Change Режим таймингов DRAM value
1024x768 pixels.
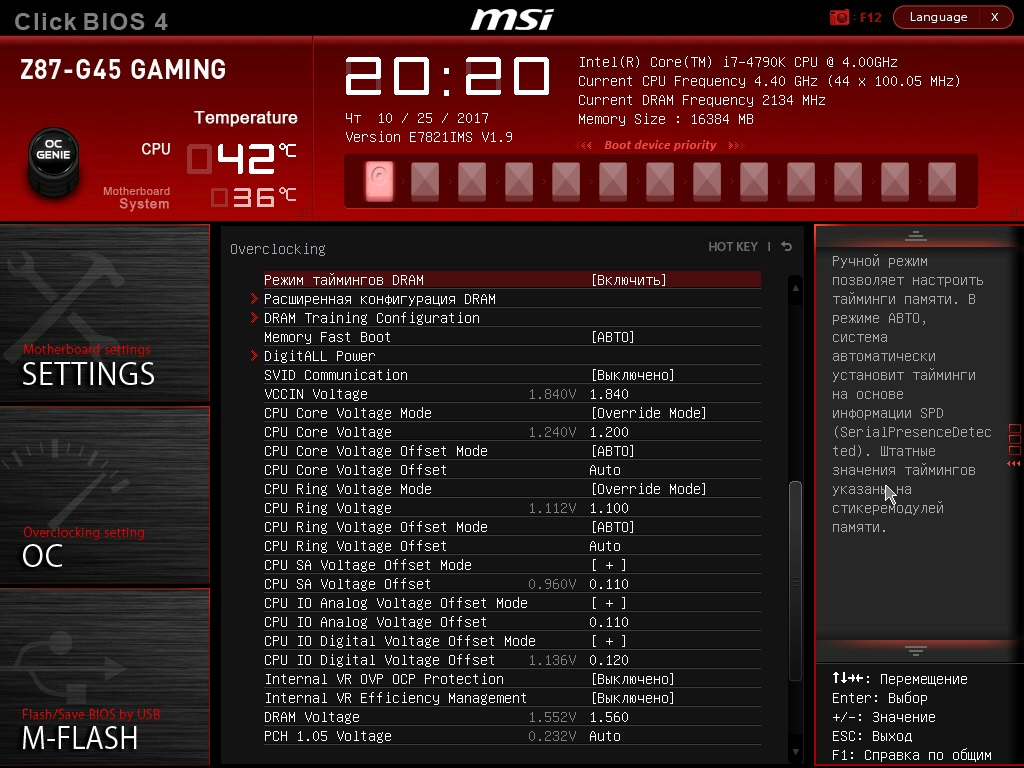point(628,280)
